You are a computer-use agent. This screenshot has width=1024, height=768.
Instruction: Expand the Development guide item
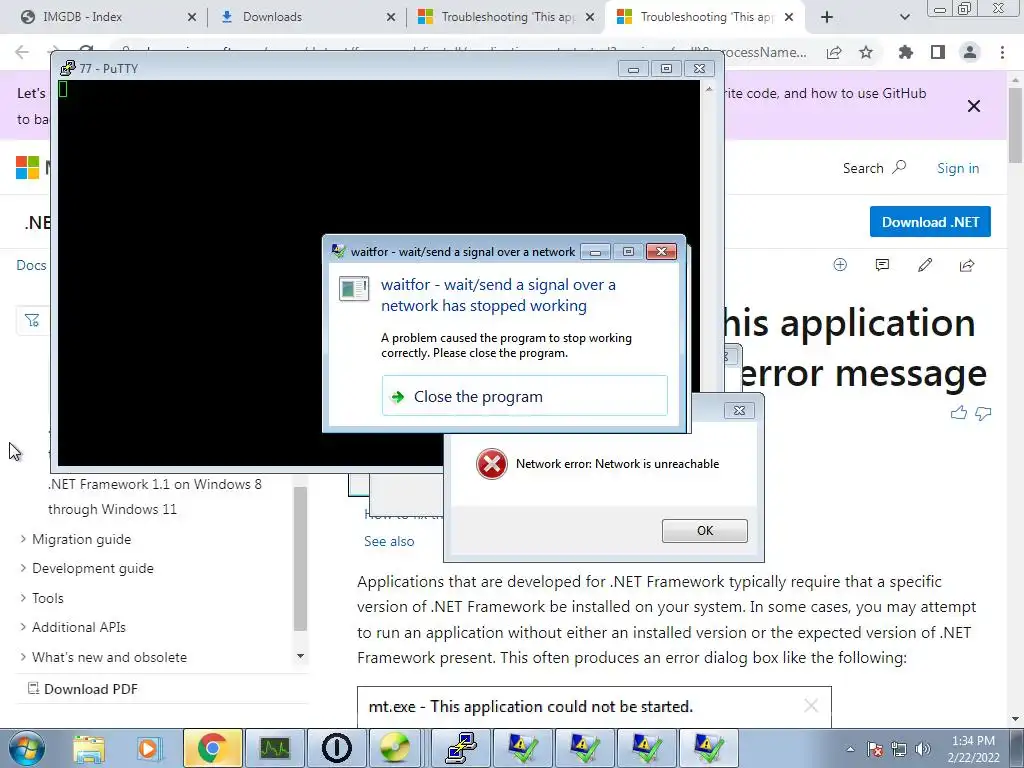coord(93,568)
